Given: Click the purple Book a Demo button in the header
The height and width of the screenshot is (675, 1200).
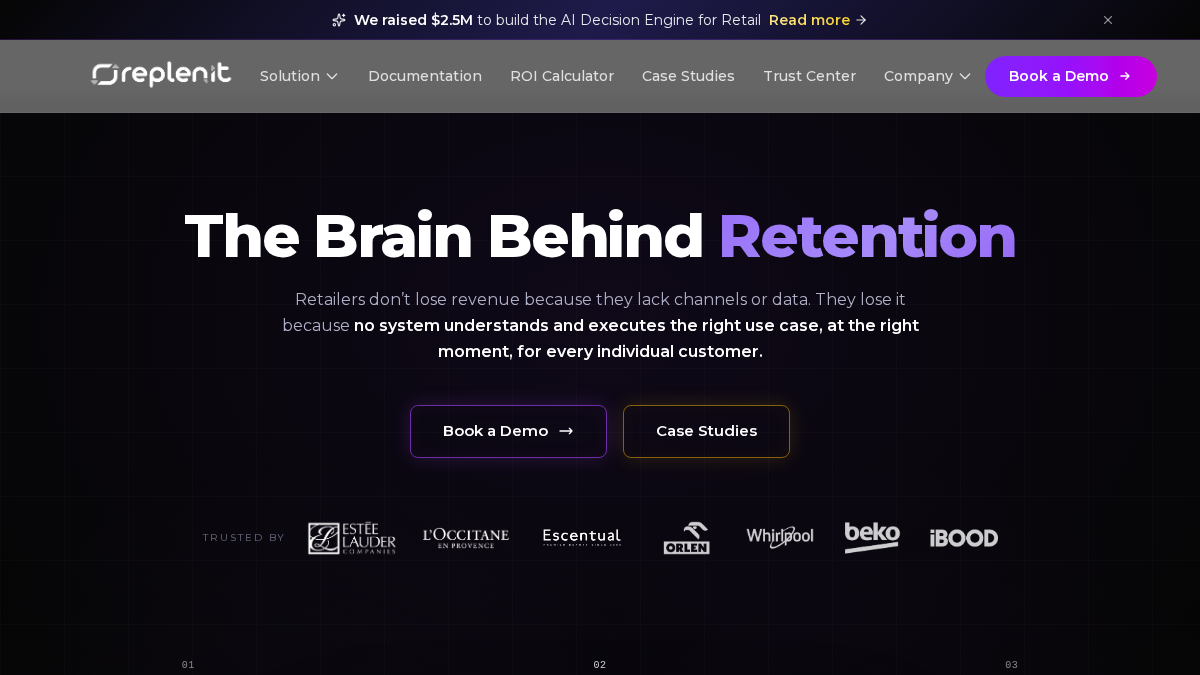Looking at the screenshot, I should coord(1071,76).
